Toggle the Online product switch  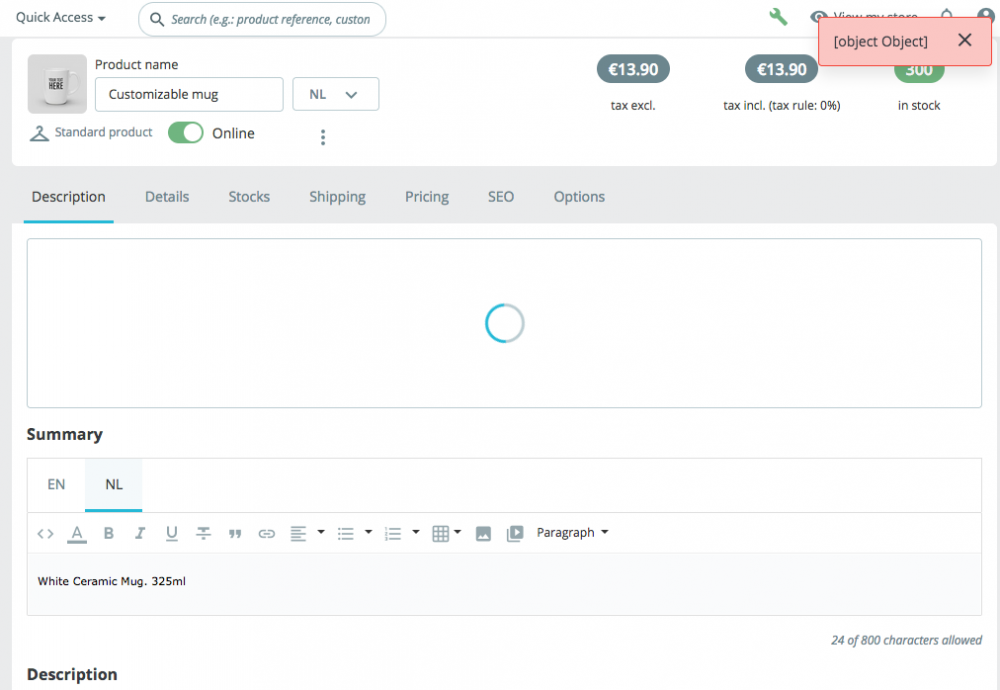(x=186, y=133)
